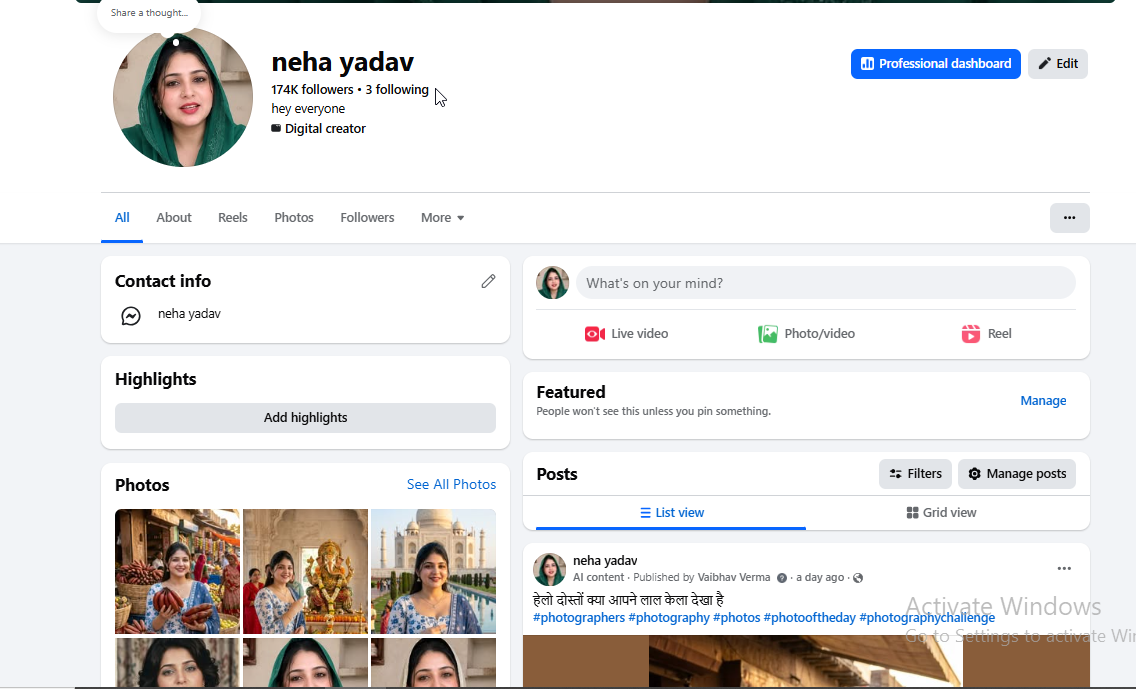Click the #photography hashtag
The image size is (1136, 689).
click(669, 618)
